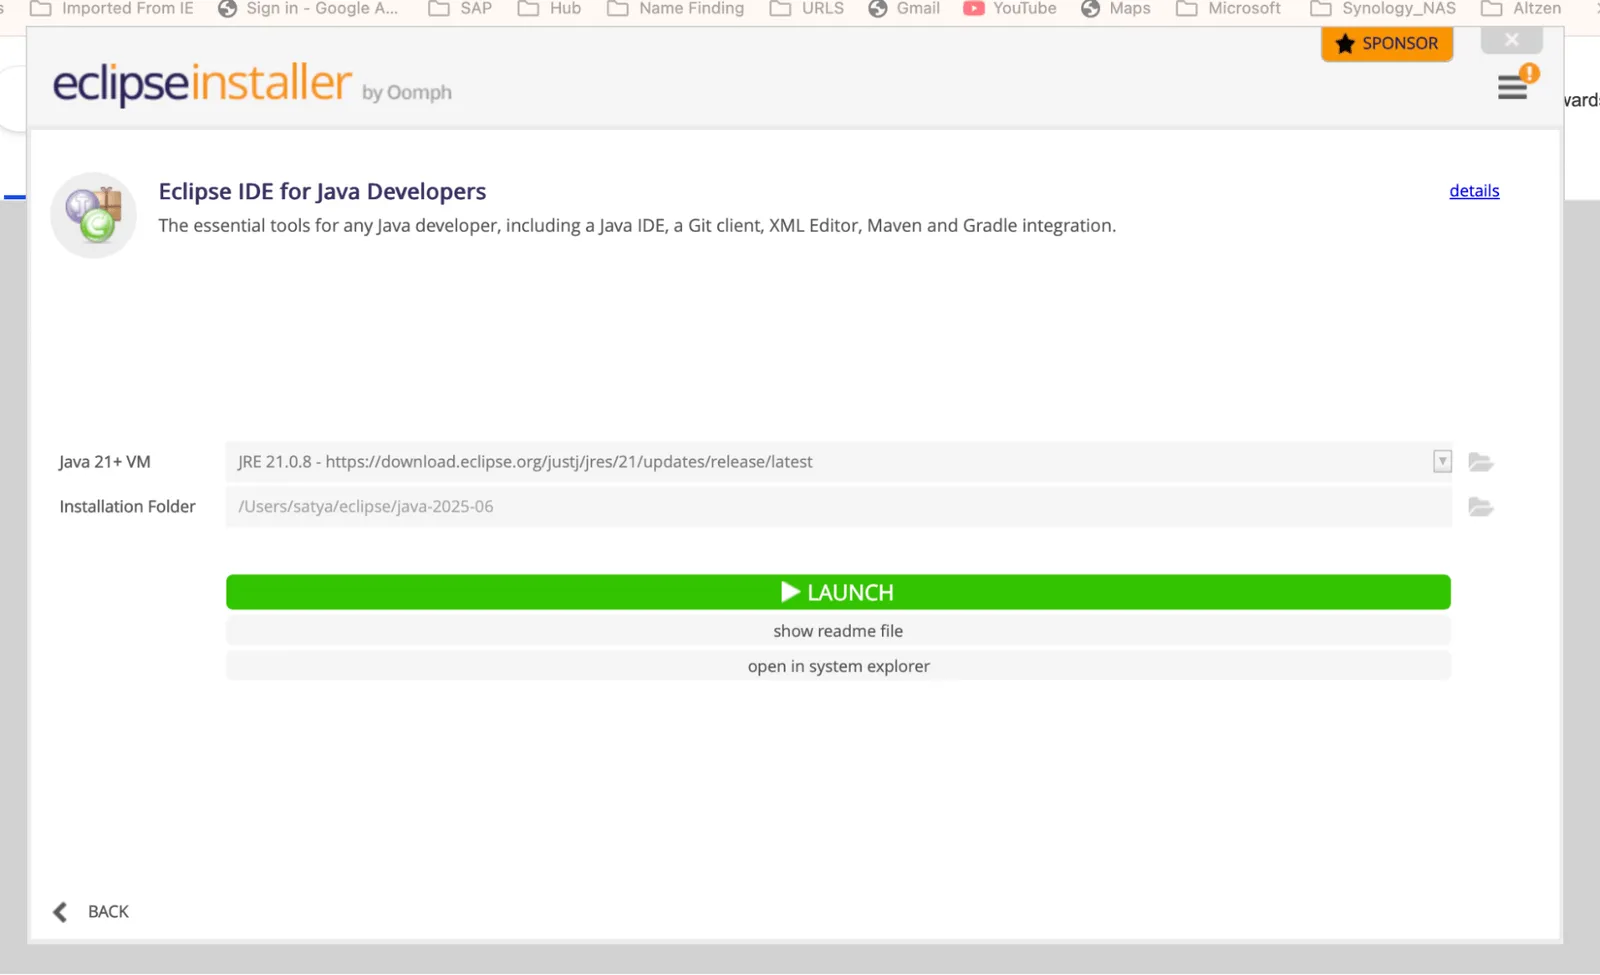Click the Eclipse IDE for Java Developers product icon
Screen dimensions: 1600x975
94,215
